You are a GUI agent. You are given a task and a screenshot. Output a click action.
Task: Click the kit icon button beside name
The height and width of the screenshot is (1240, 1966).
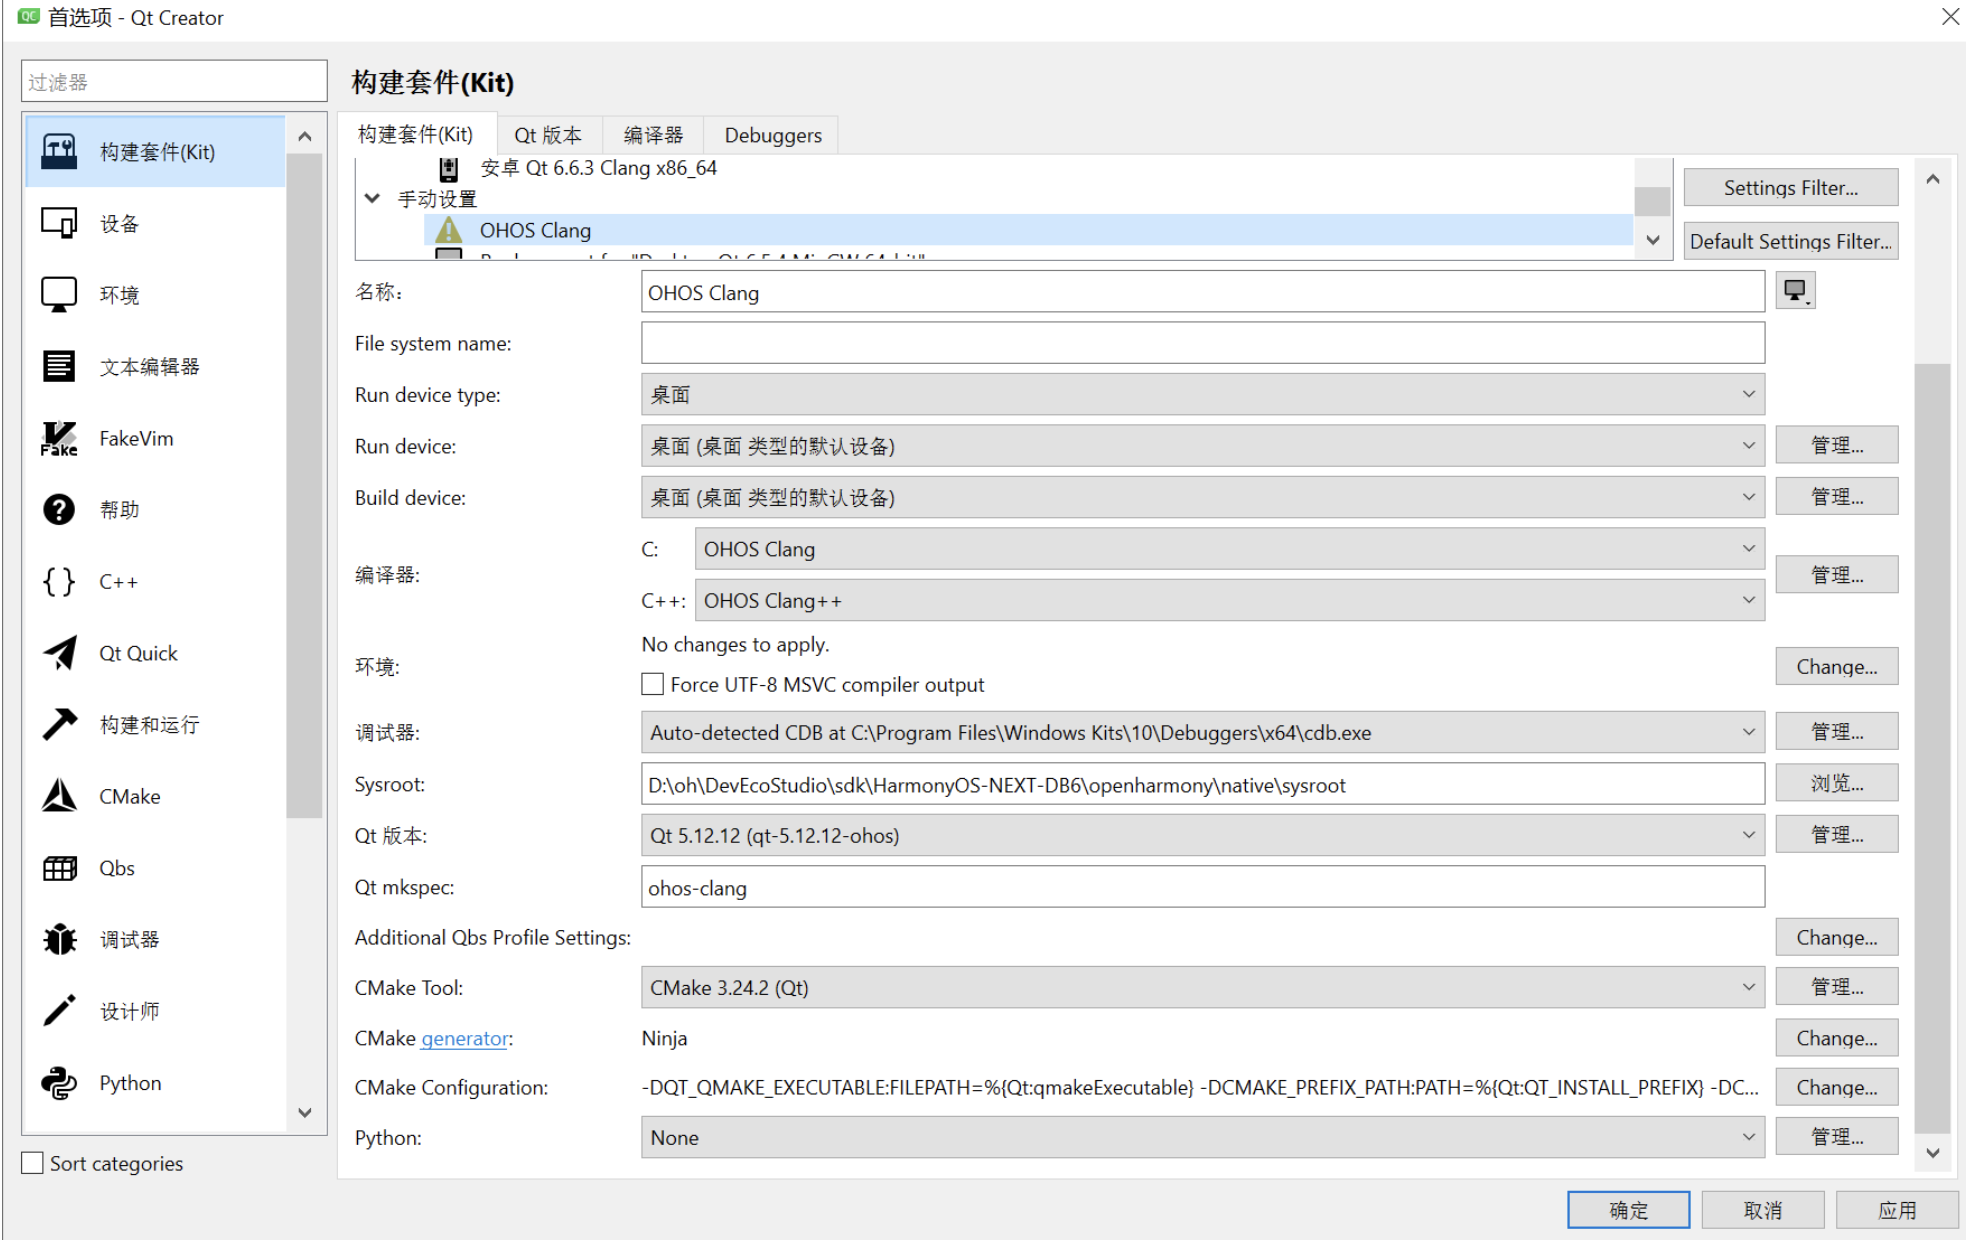(x=1795, y=292)
